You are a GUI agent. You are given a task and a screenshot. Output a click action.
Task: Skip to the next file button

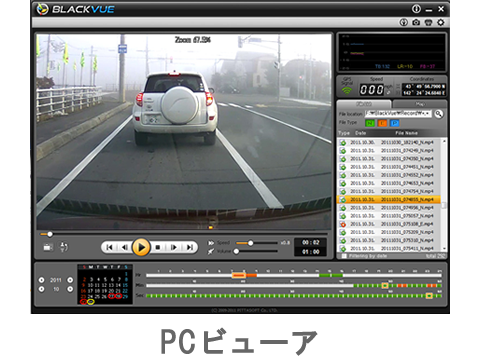click(x=190, y=247)
